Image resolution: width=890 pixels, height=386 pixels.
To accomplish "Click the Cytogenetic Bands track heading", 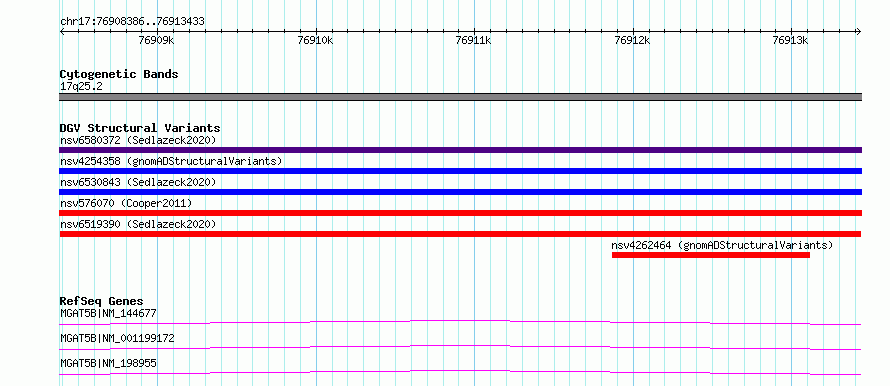I will pyautogui.click(x=119, y=74).
